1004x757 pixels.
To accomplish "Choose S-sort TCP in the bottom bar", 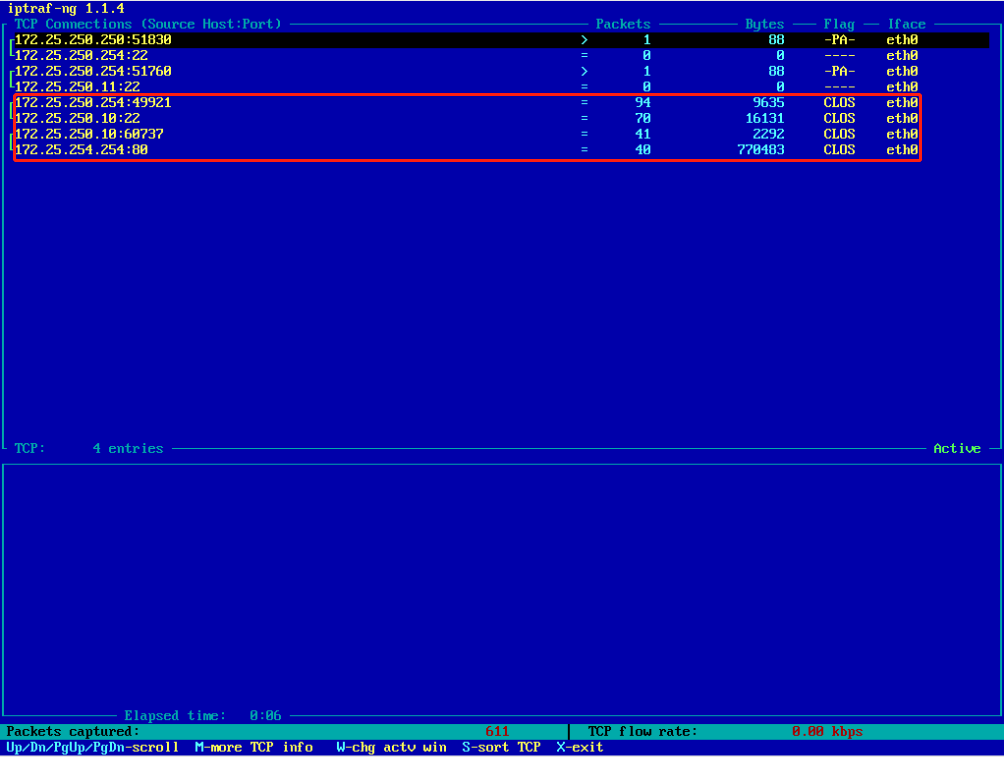I will 501,747.
